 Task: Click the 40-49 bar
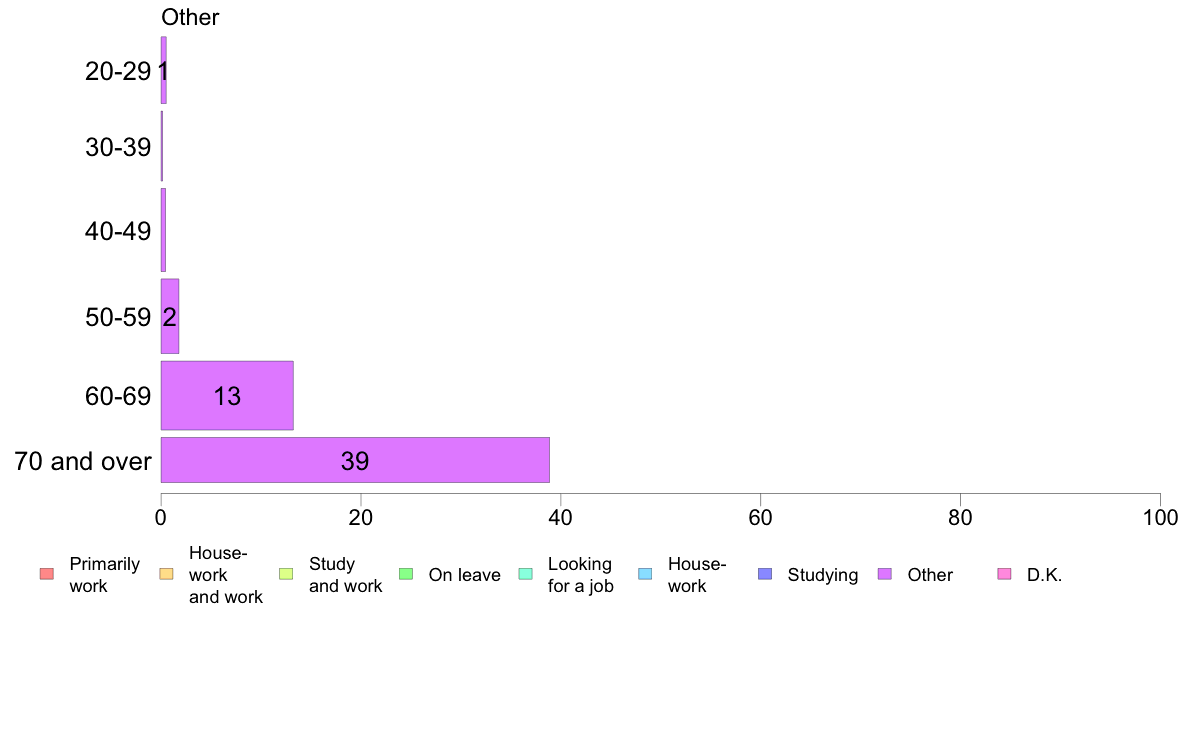pos(163,230)
